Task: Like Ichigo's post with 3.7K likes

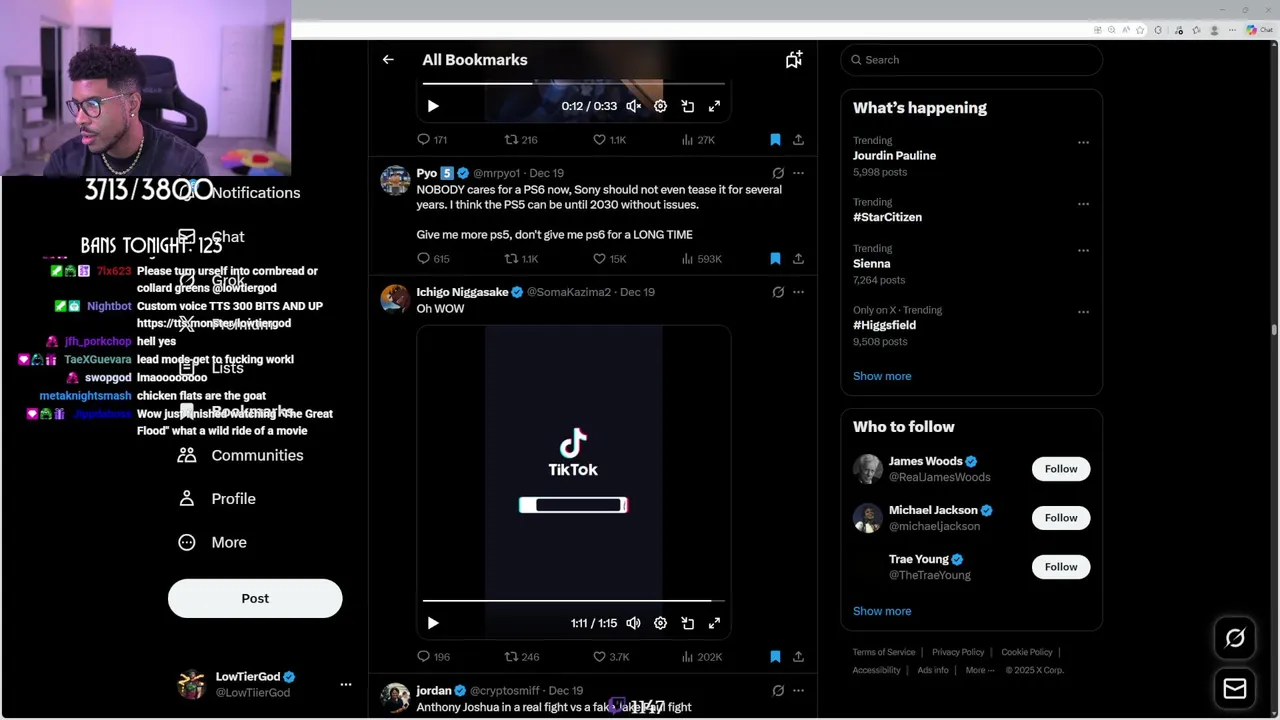Action: (610, 657)
